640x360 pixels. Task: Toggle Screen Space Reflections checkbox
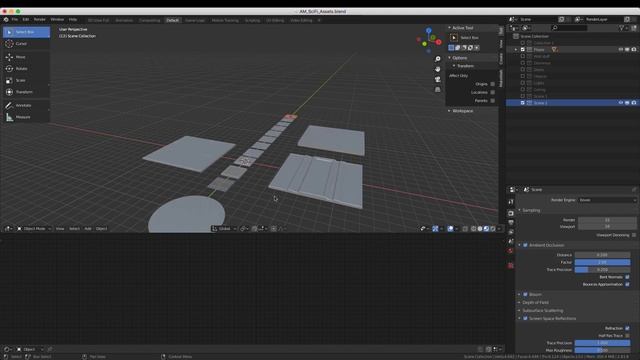525,318
